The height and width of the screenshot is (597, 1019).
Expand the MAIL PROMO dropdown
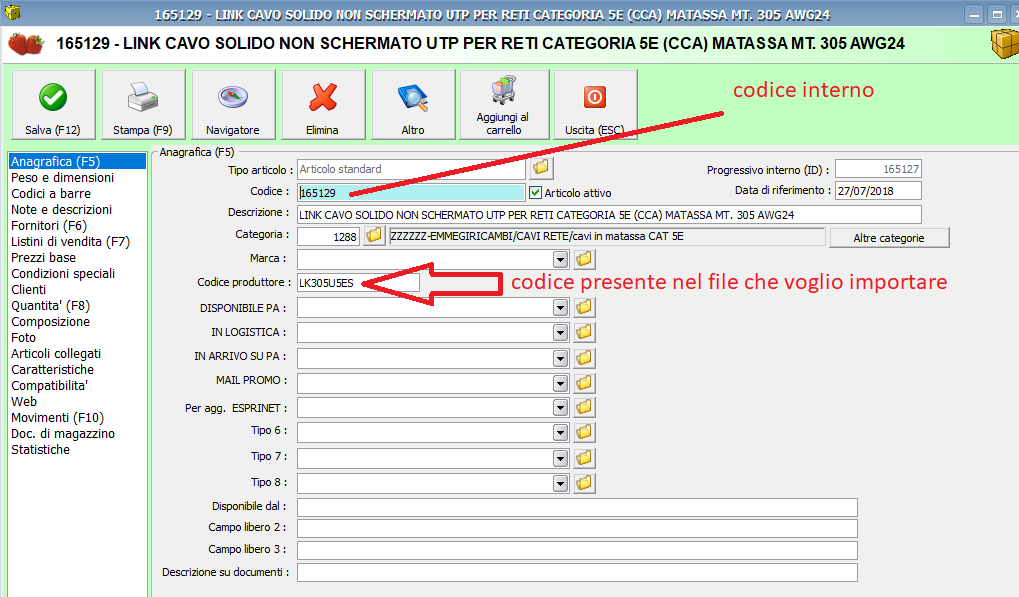(x=560, y=383)
